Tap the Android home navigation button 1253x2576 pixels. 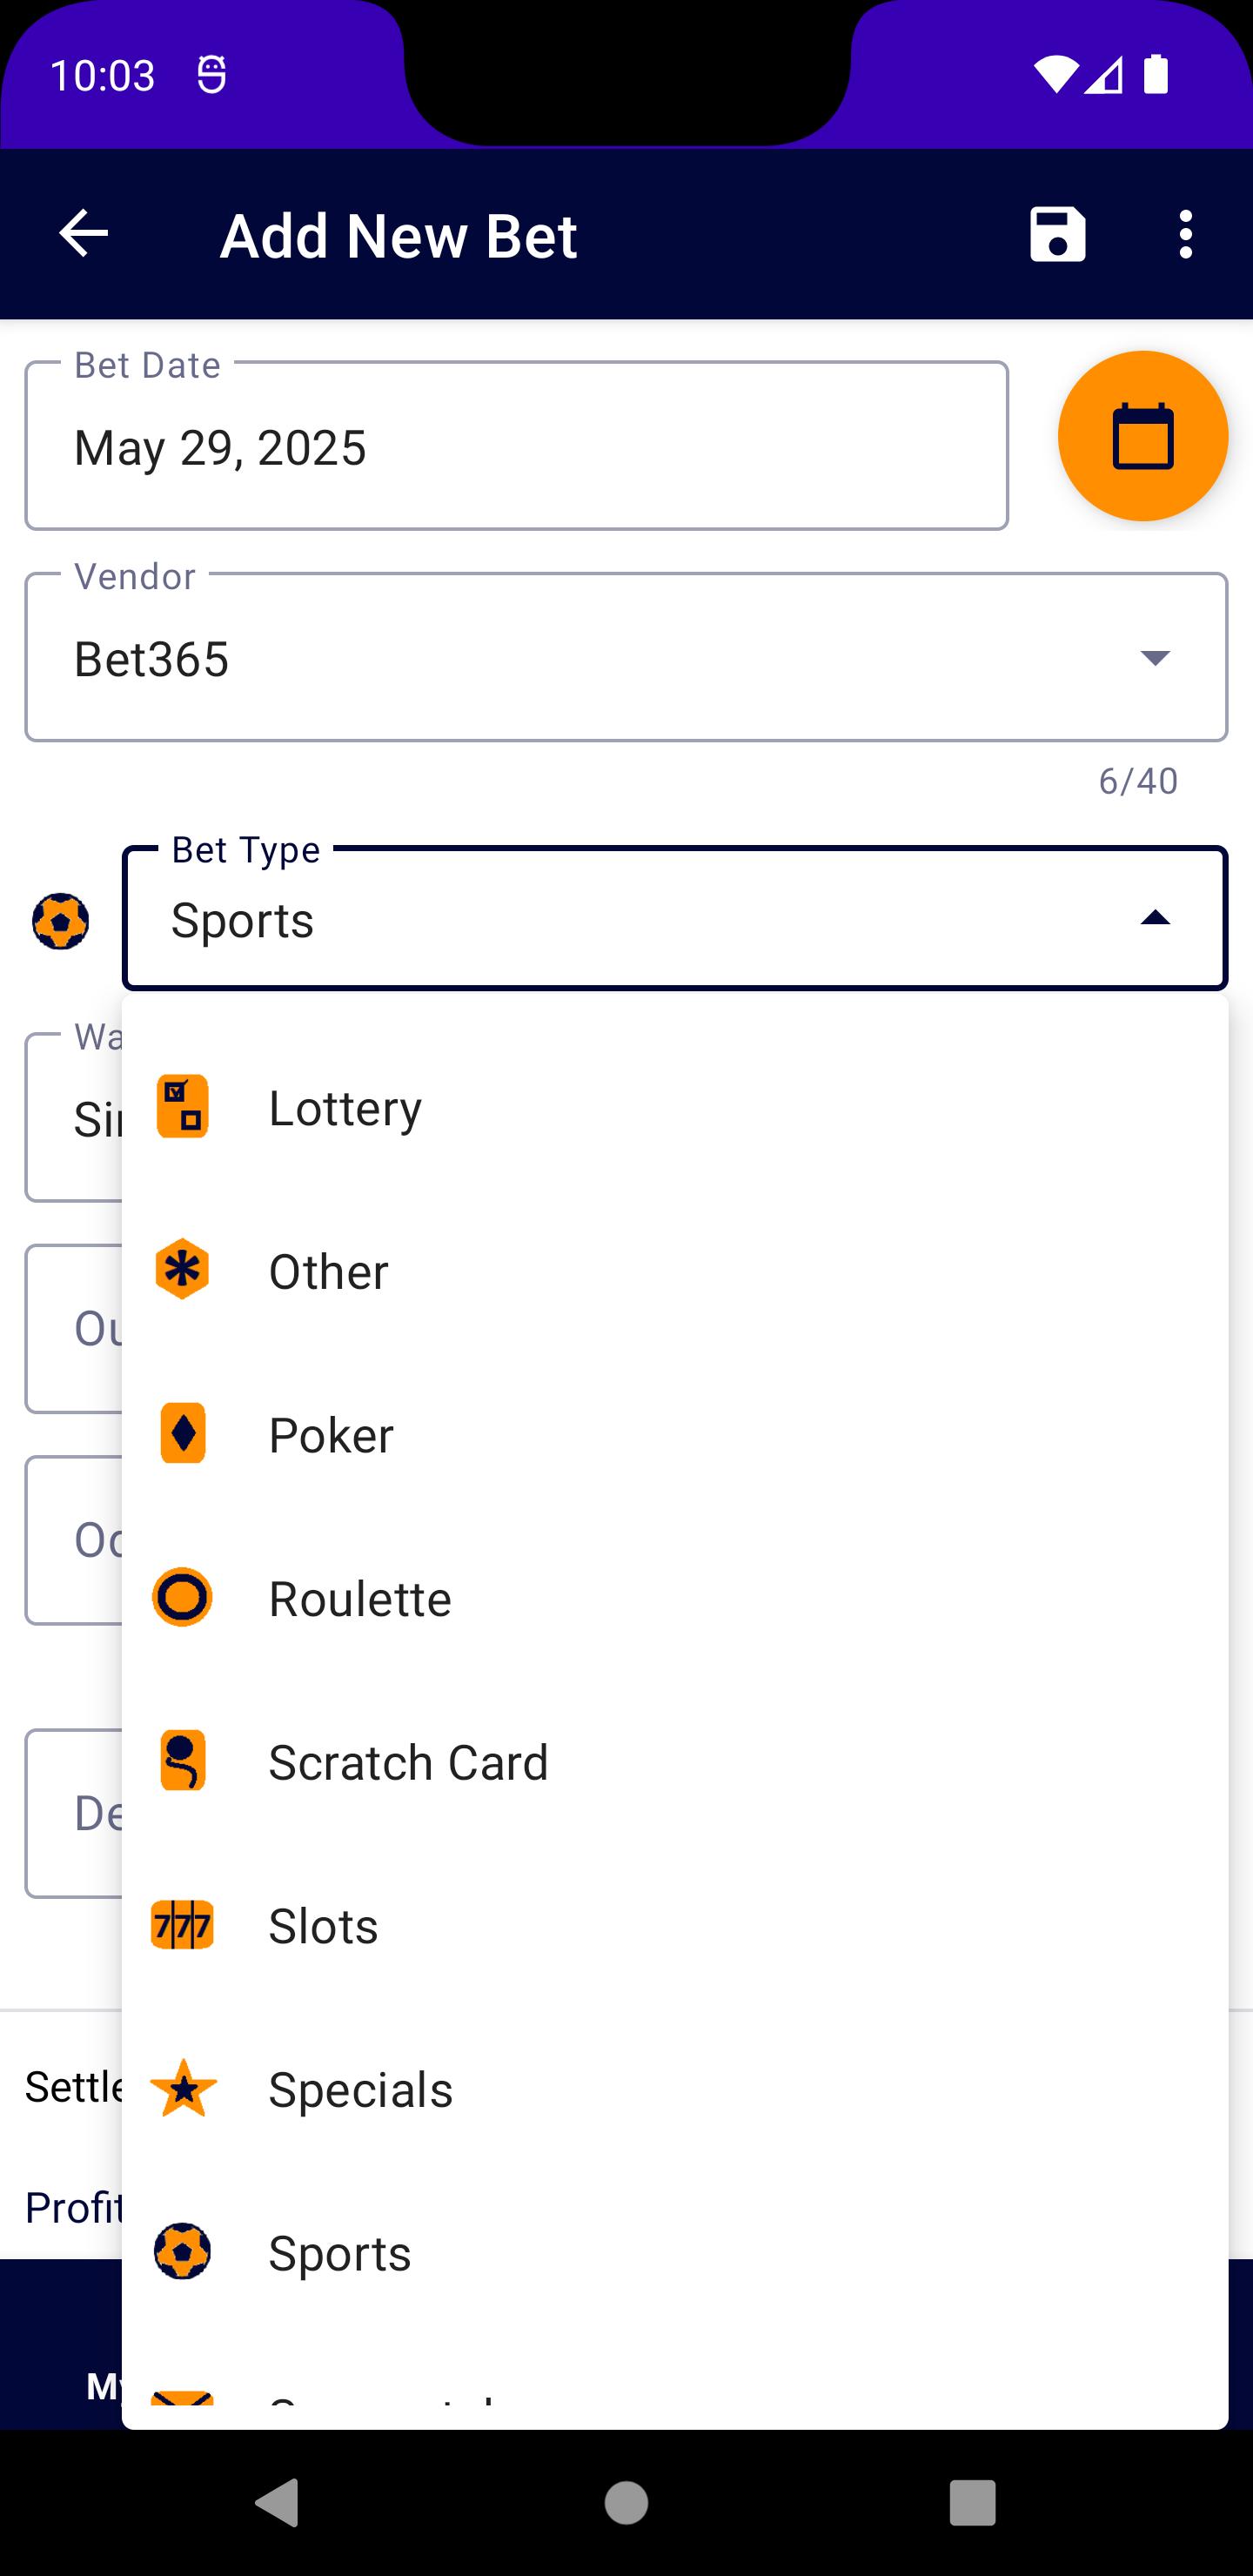click(626, 2502)
